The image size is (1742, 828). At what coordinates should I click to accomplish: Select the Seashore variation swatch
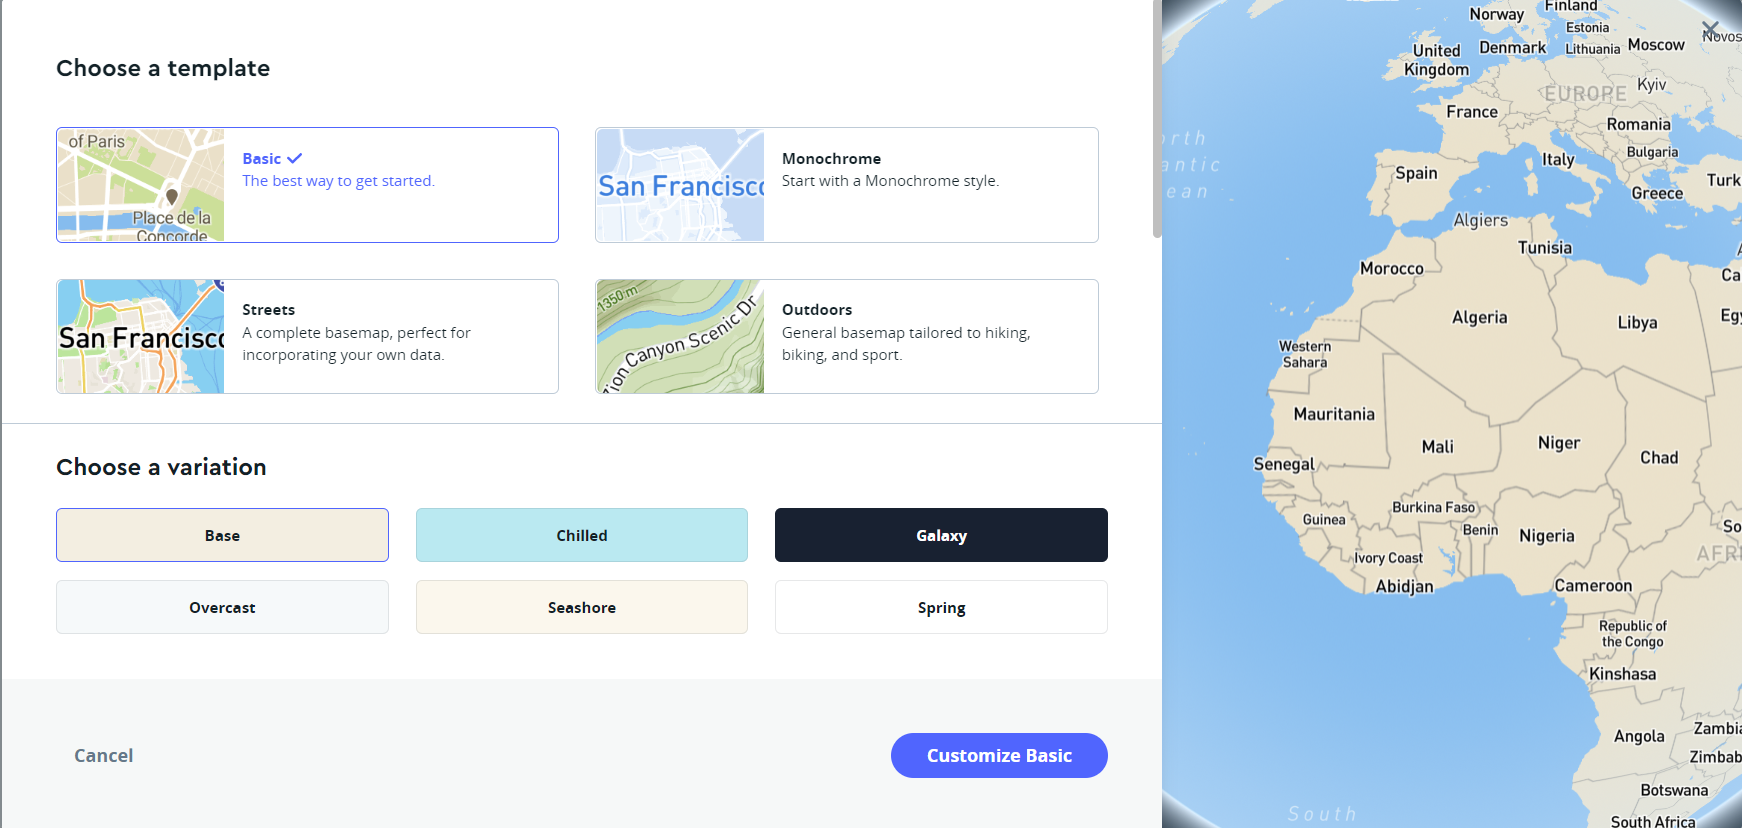[582, 607]
